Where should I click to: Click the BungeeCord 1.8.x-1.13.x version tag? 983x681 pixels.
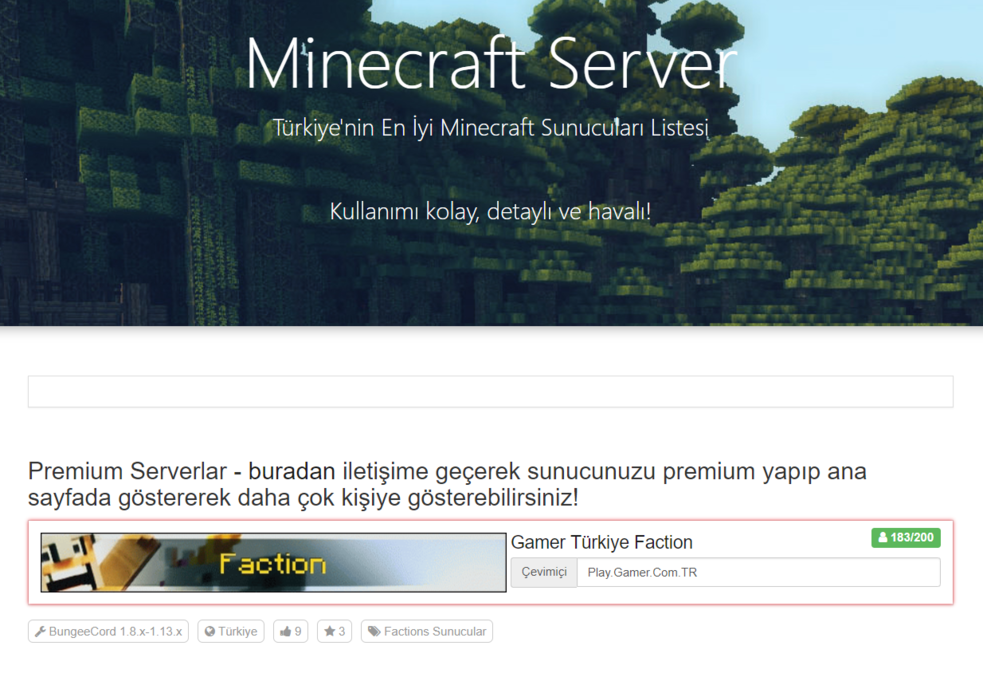point(108,631)
